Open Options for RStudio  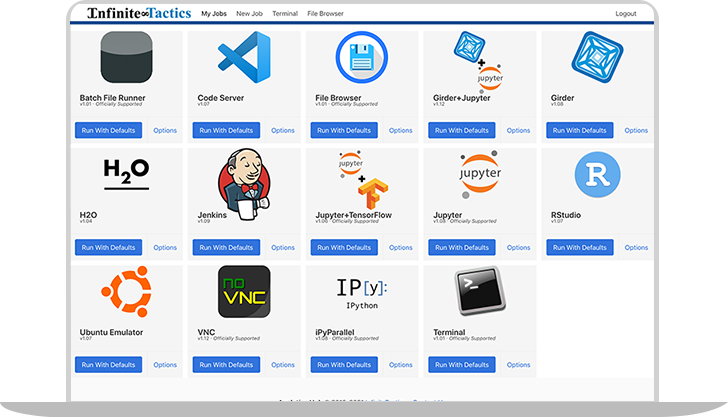[x=636, y=248]
